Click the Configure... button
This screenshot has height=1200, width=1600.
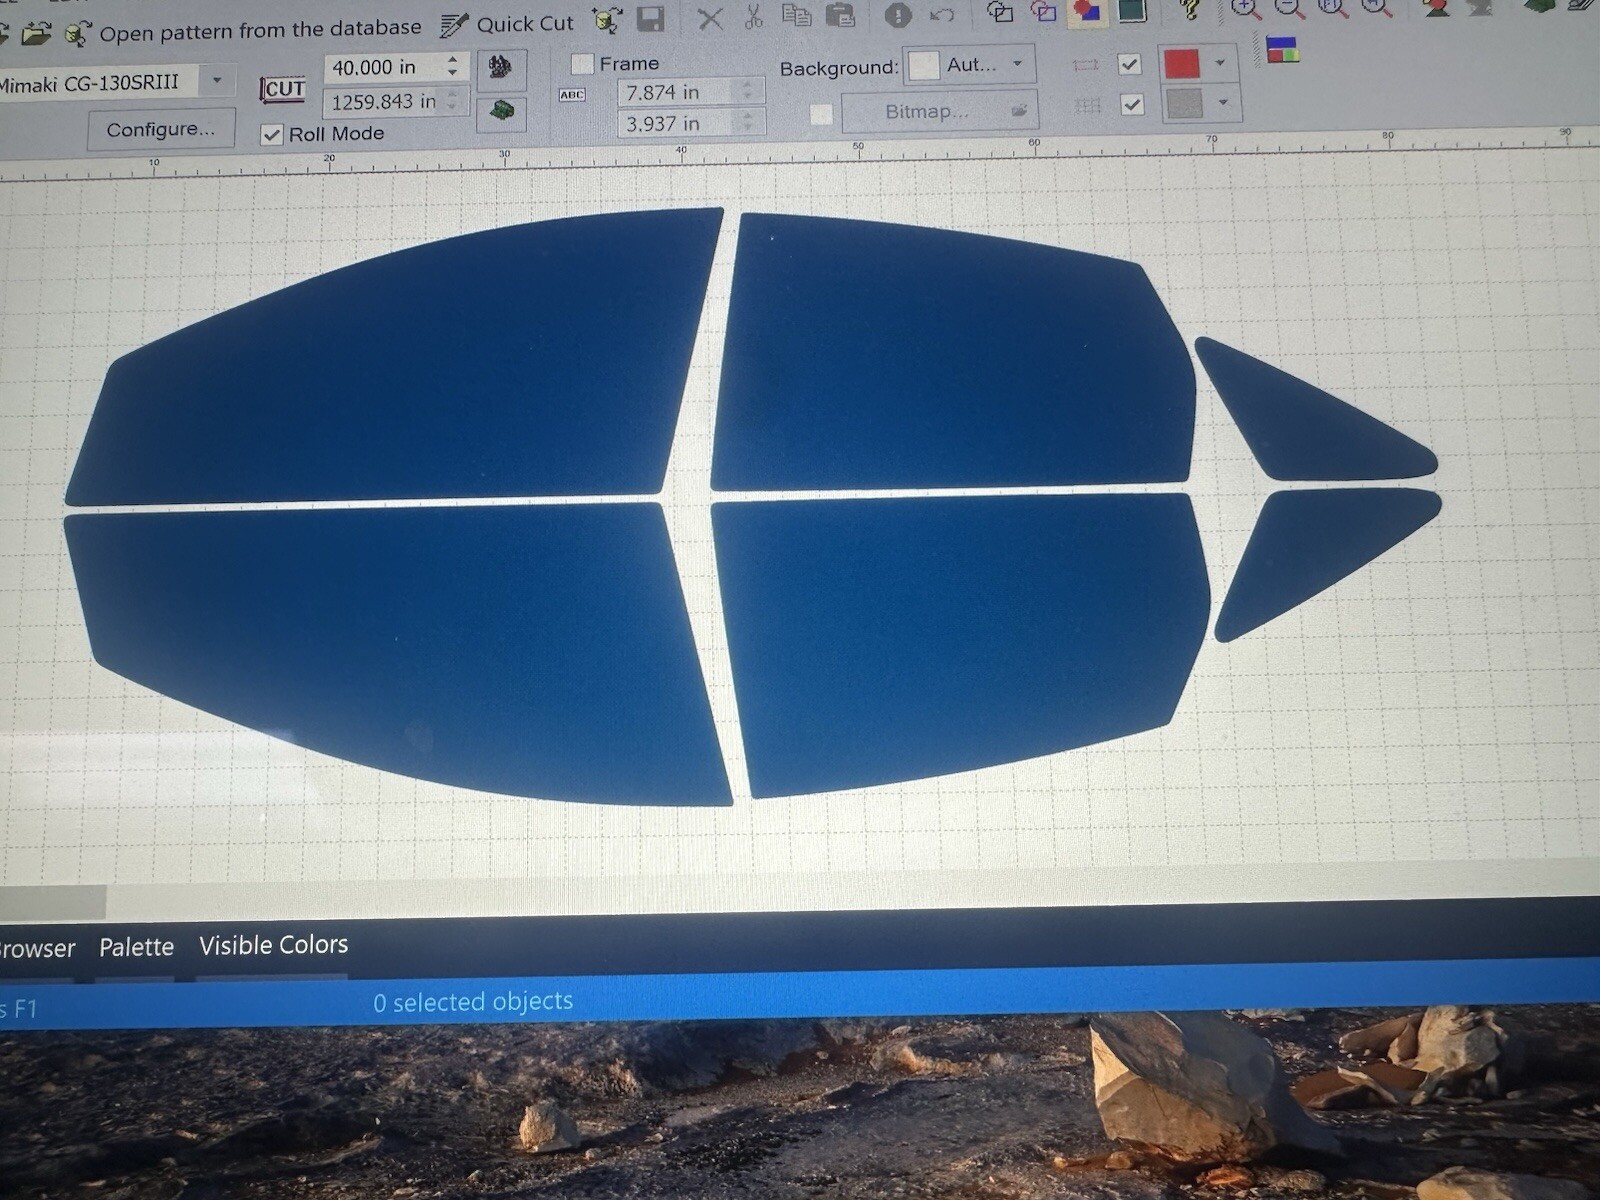tap(161, 129)
